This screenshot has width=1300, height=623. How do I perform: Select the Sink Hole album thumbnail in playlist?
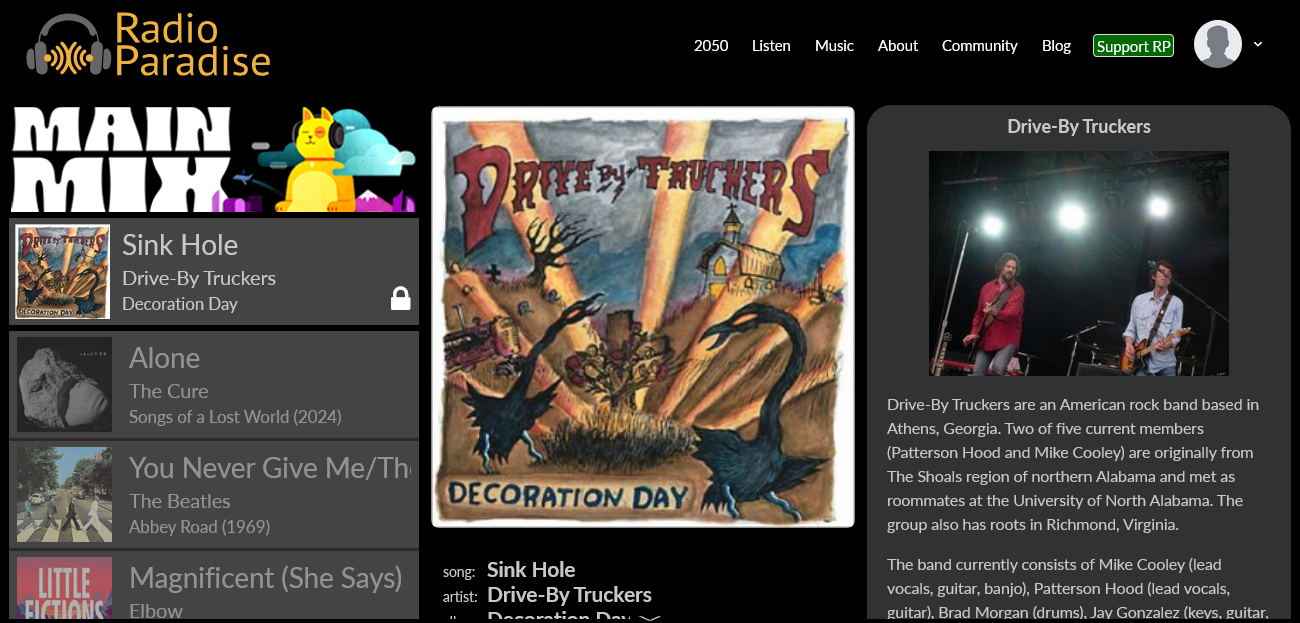coord(63,272)
